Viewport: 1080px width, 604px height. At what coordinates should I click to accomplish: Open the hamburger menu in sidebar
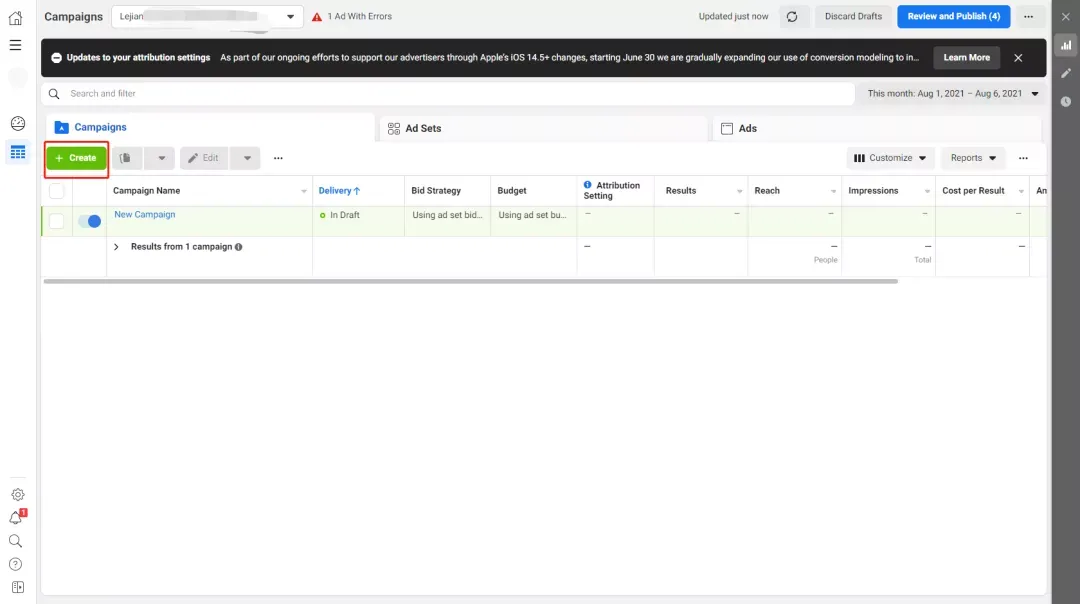15,45
